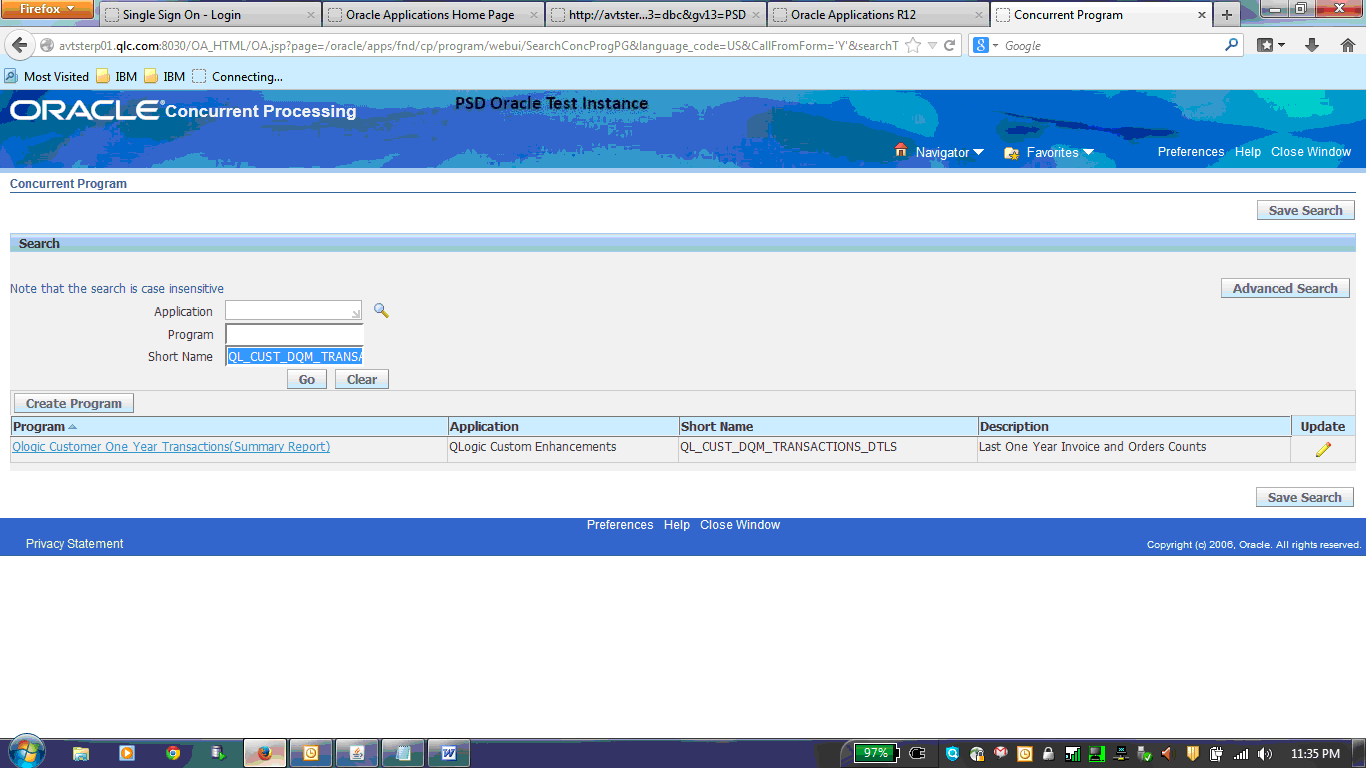Open the Windows Start orb

tap(25, 752)
